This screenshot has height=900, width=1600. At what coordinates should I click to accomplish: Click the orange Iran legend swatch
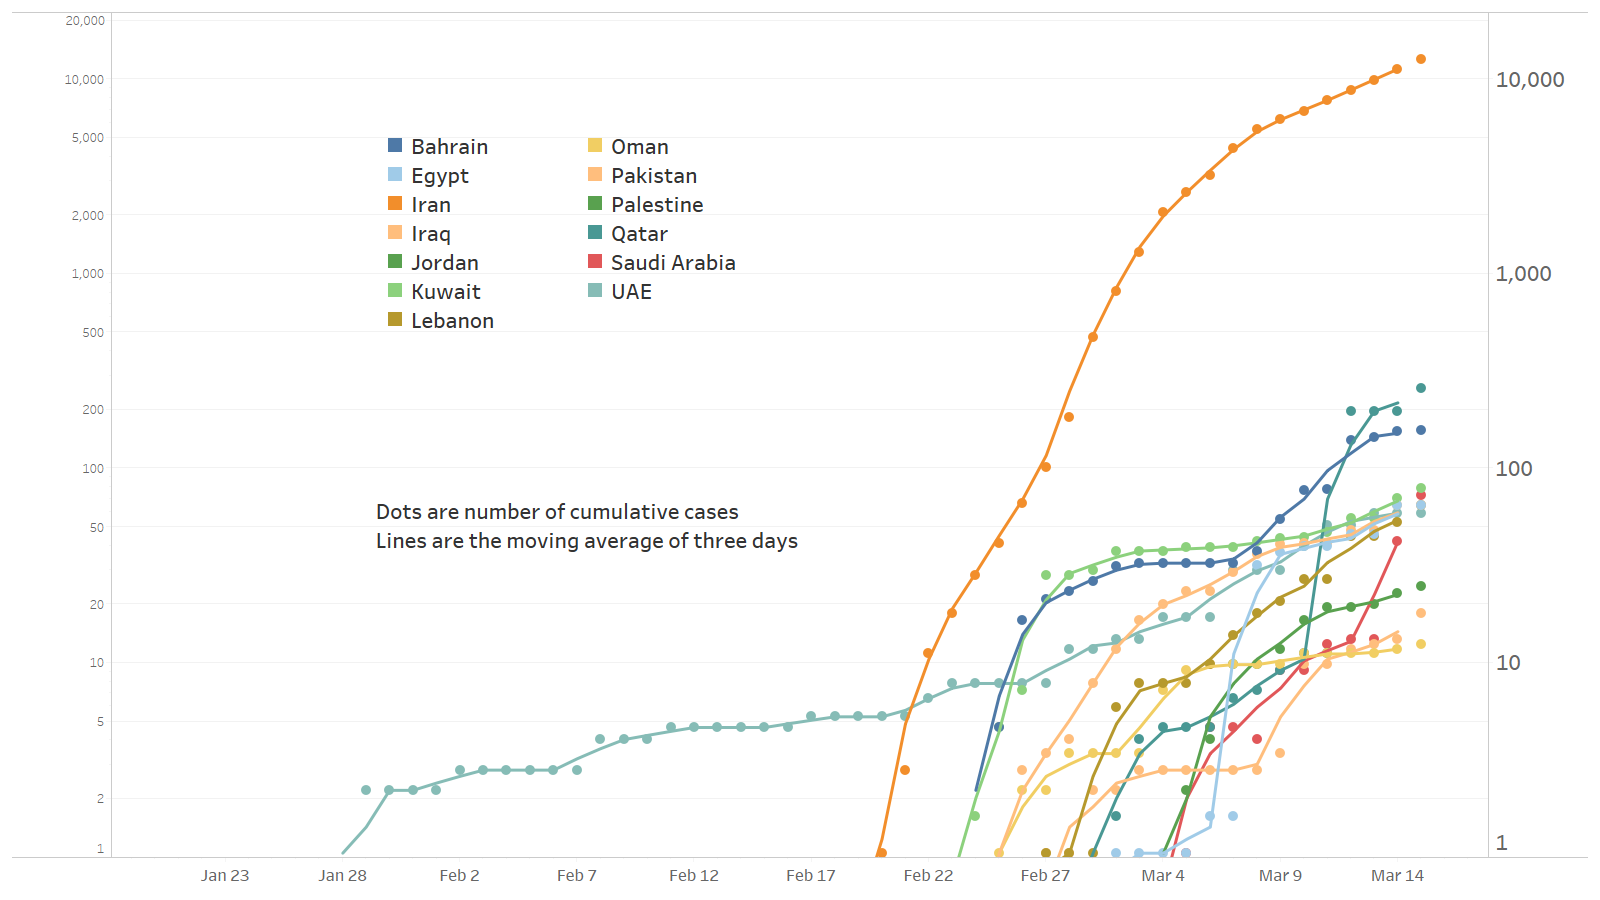[395, 204]
